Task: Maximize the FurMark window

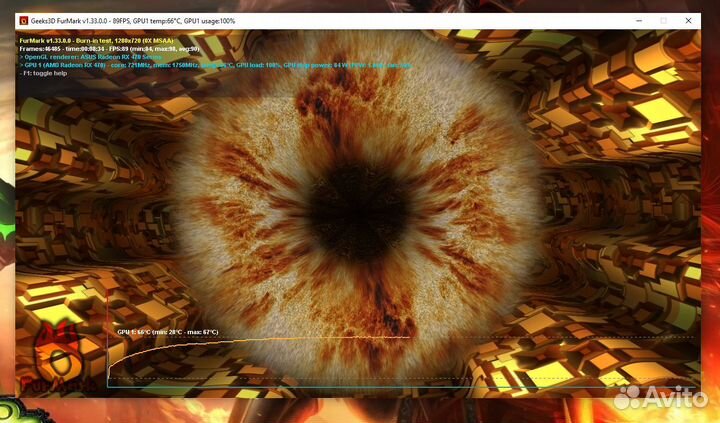Action: [x=663, y=21]
